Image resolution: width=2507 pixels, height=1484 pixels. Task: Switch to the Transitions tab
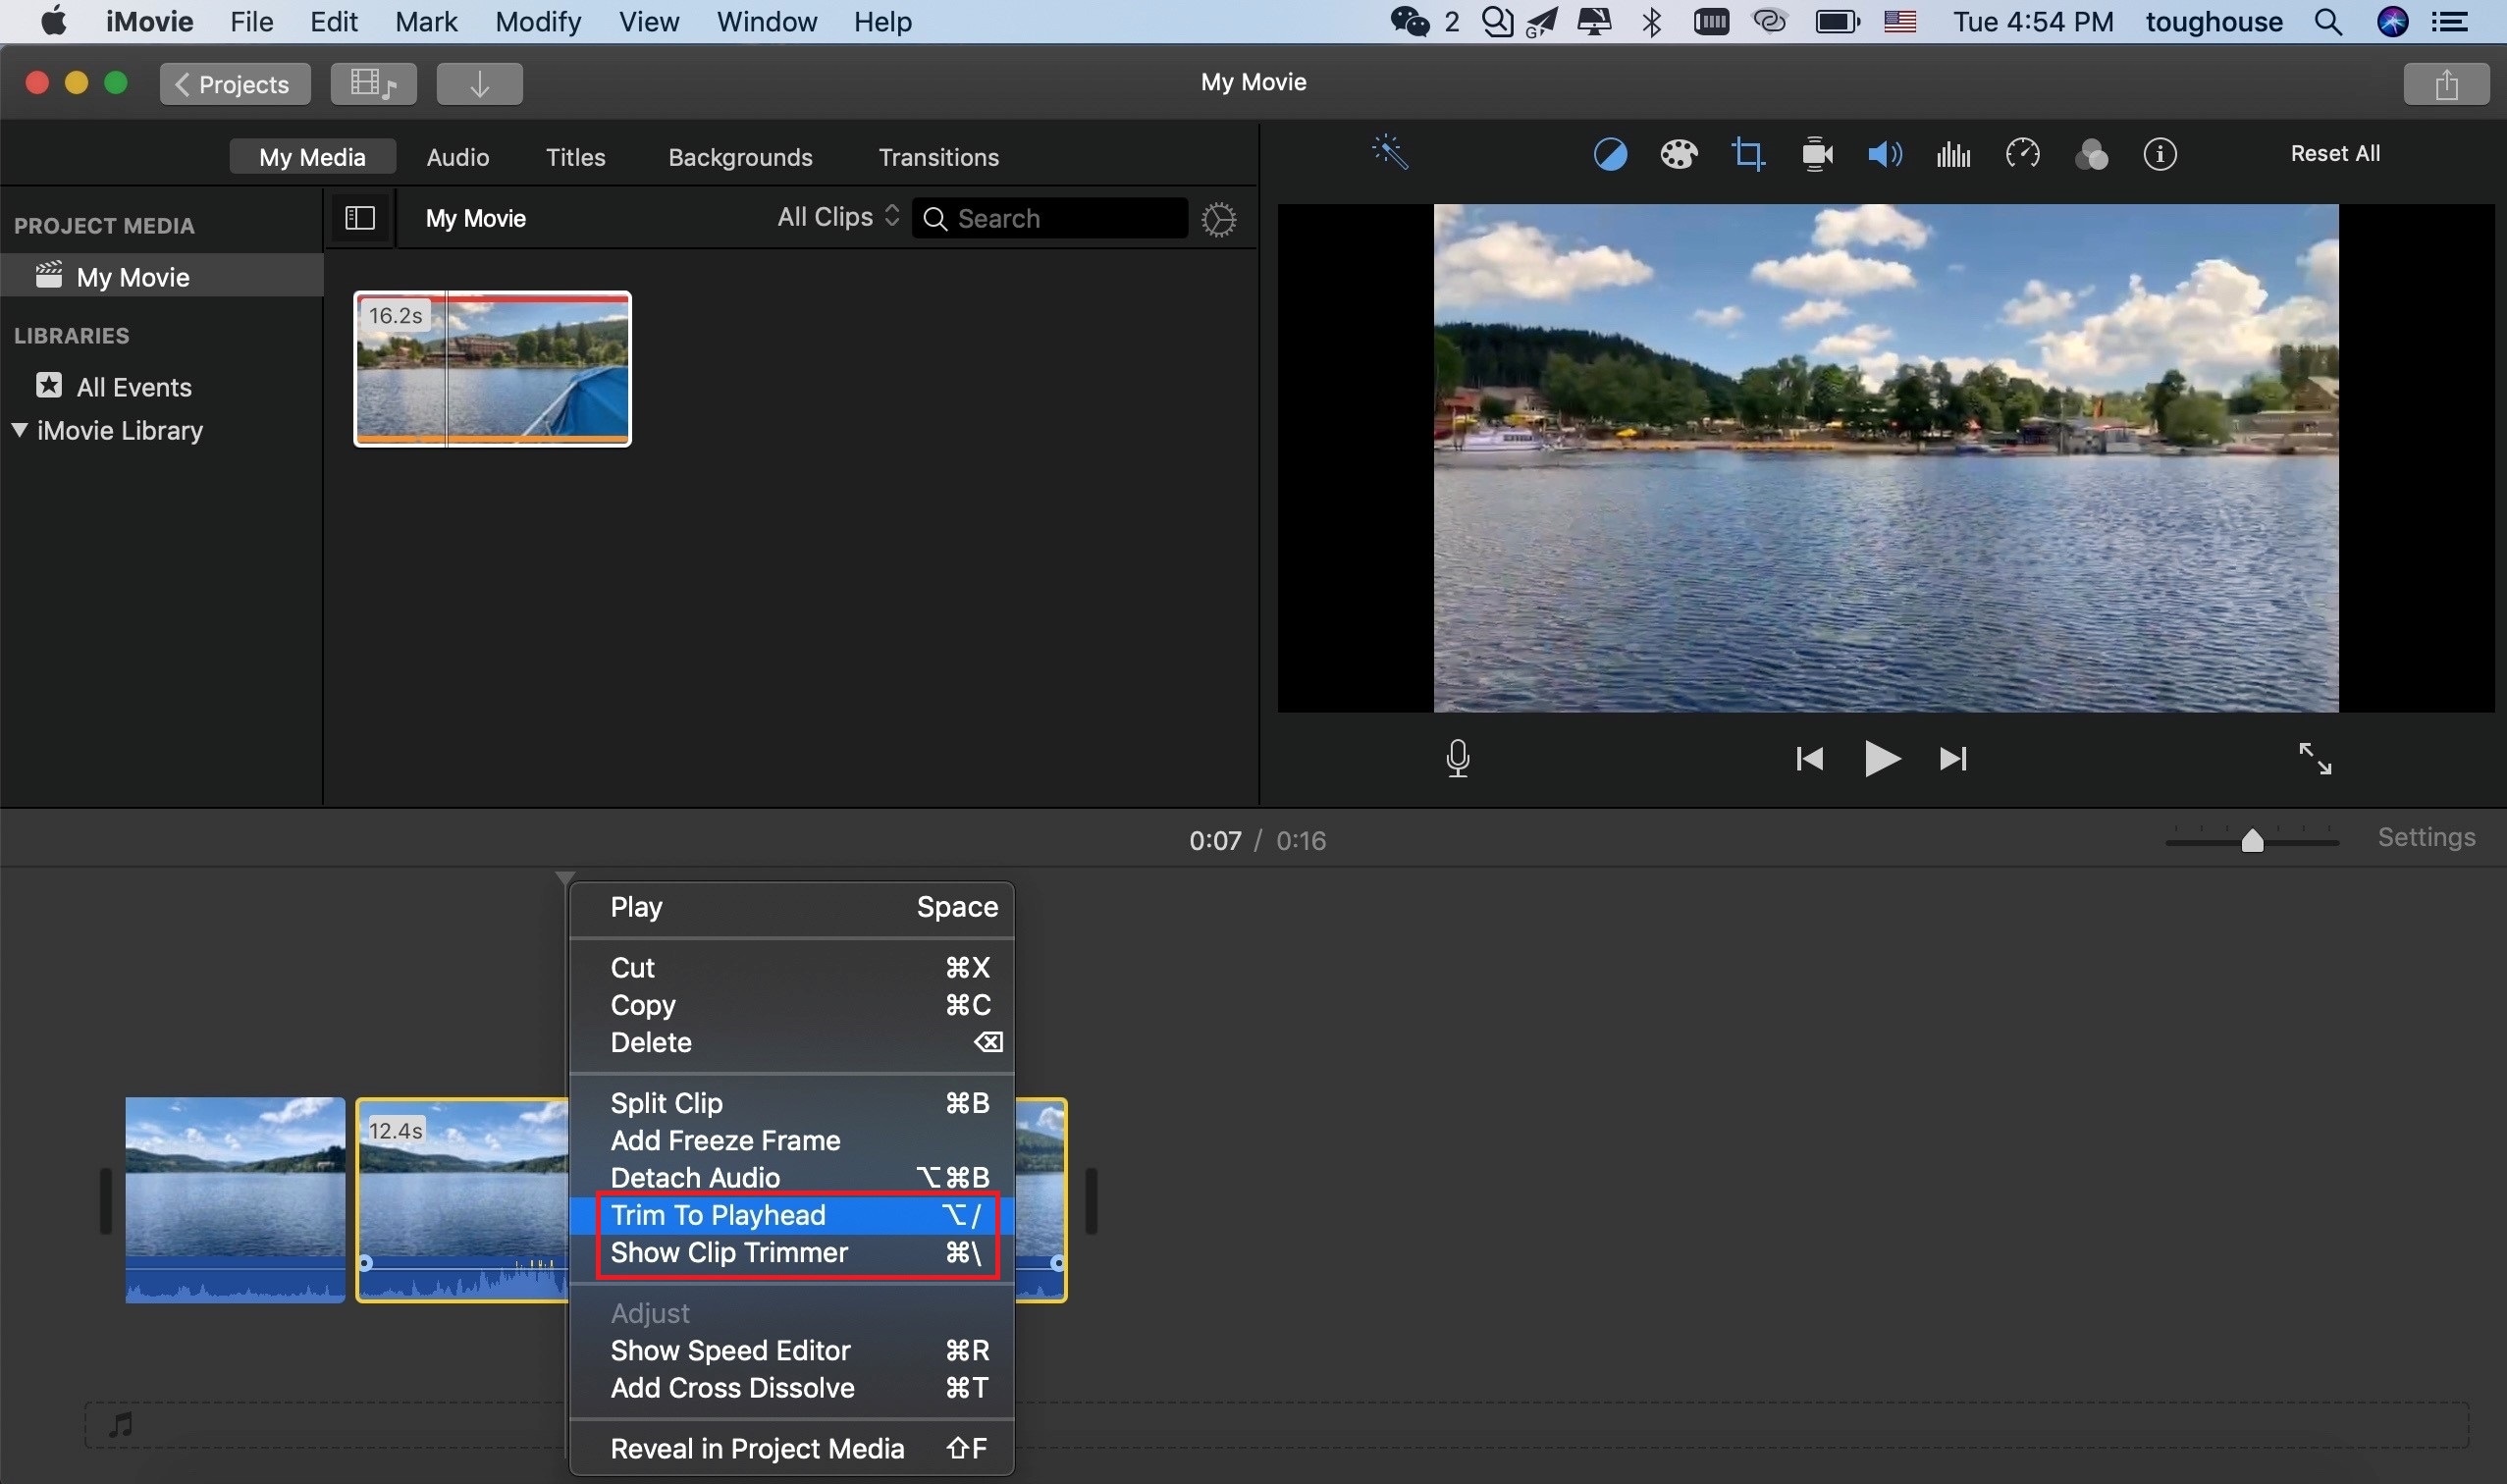click(936, 157)
